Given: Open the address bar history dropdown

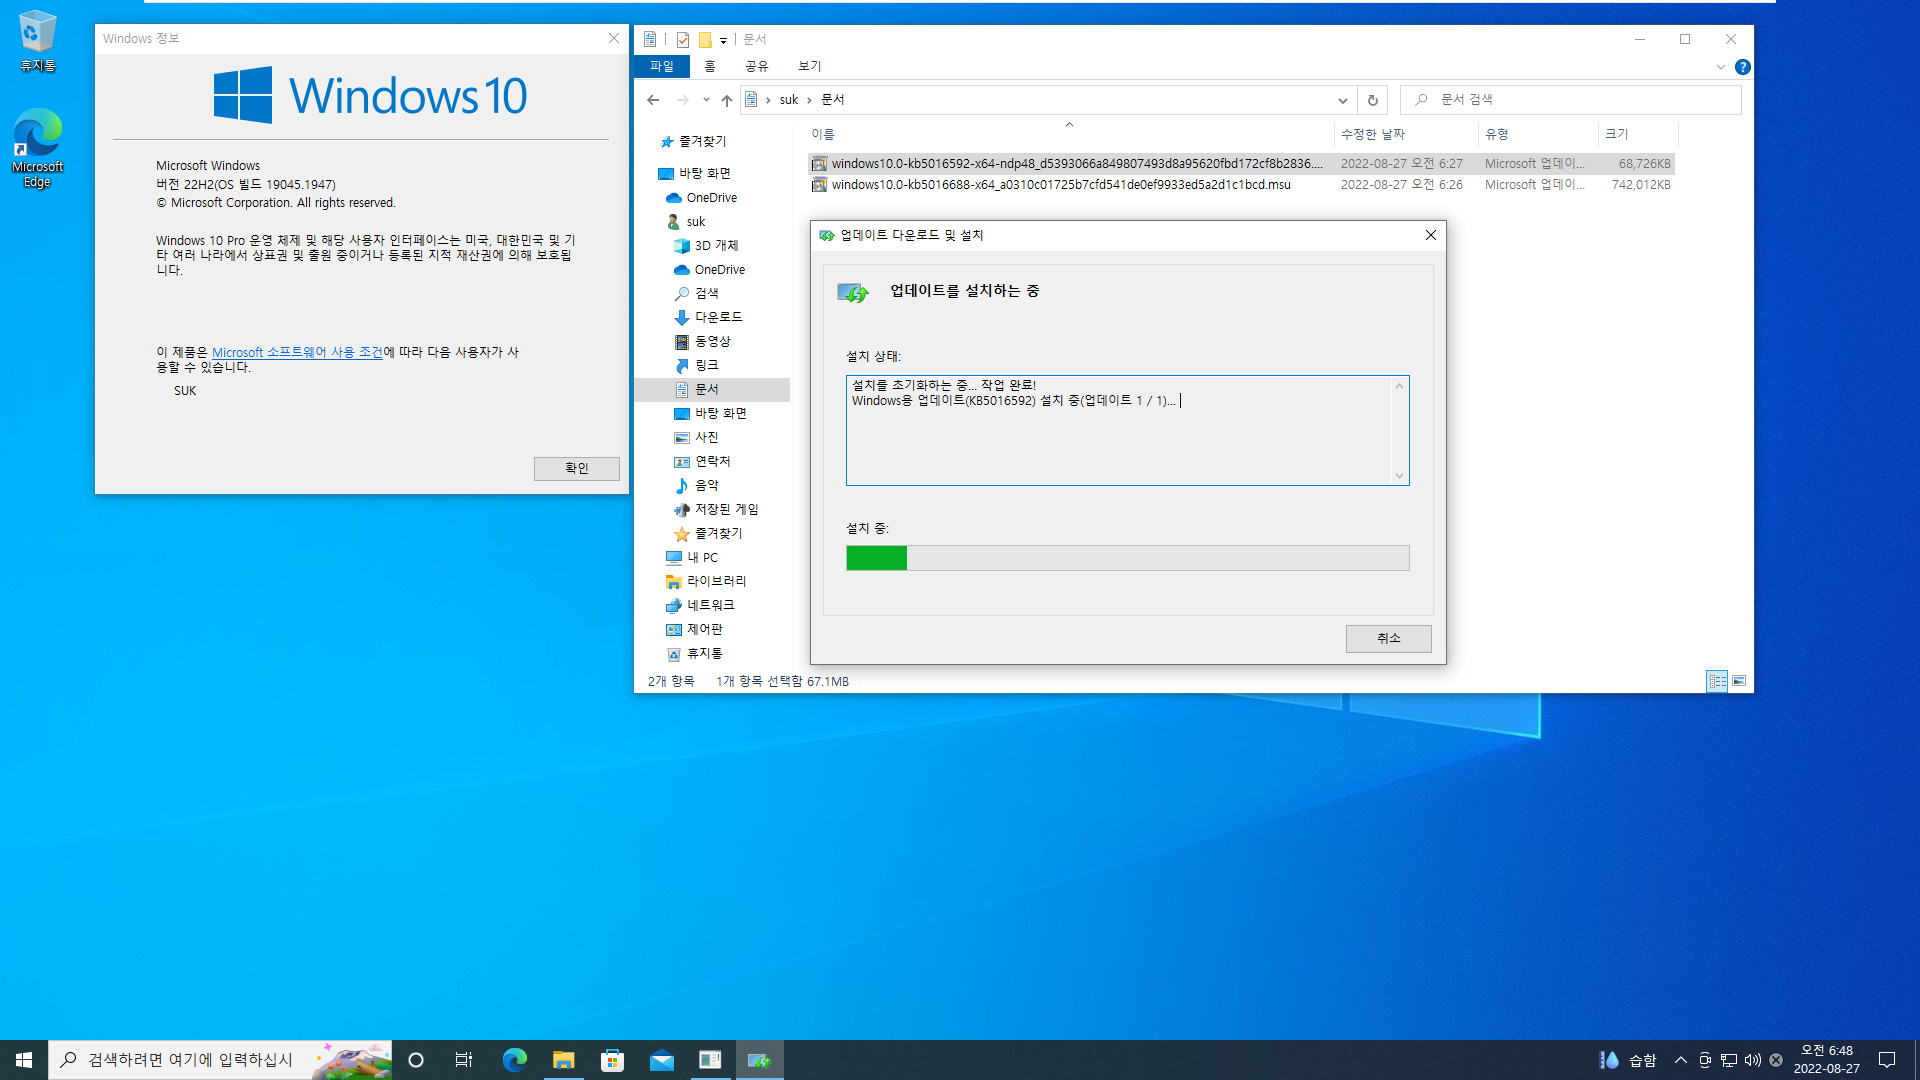Looking at the screenshot, I should tap(1342, 100).
